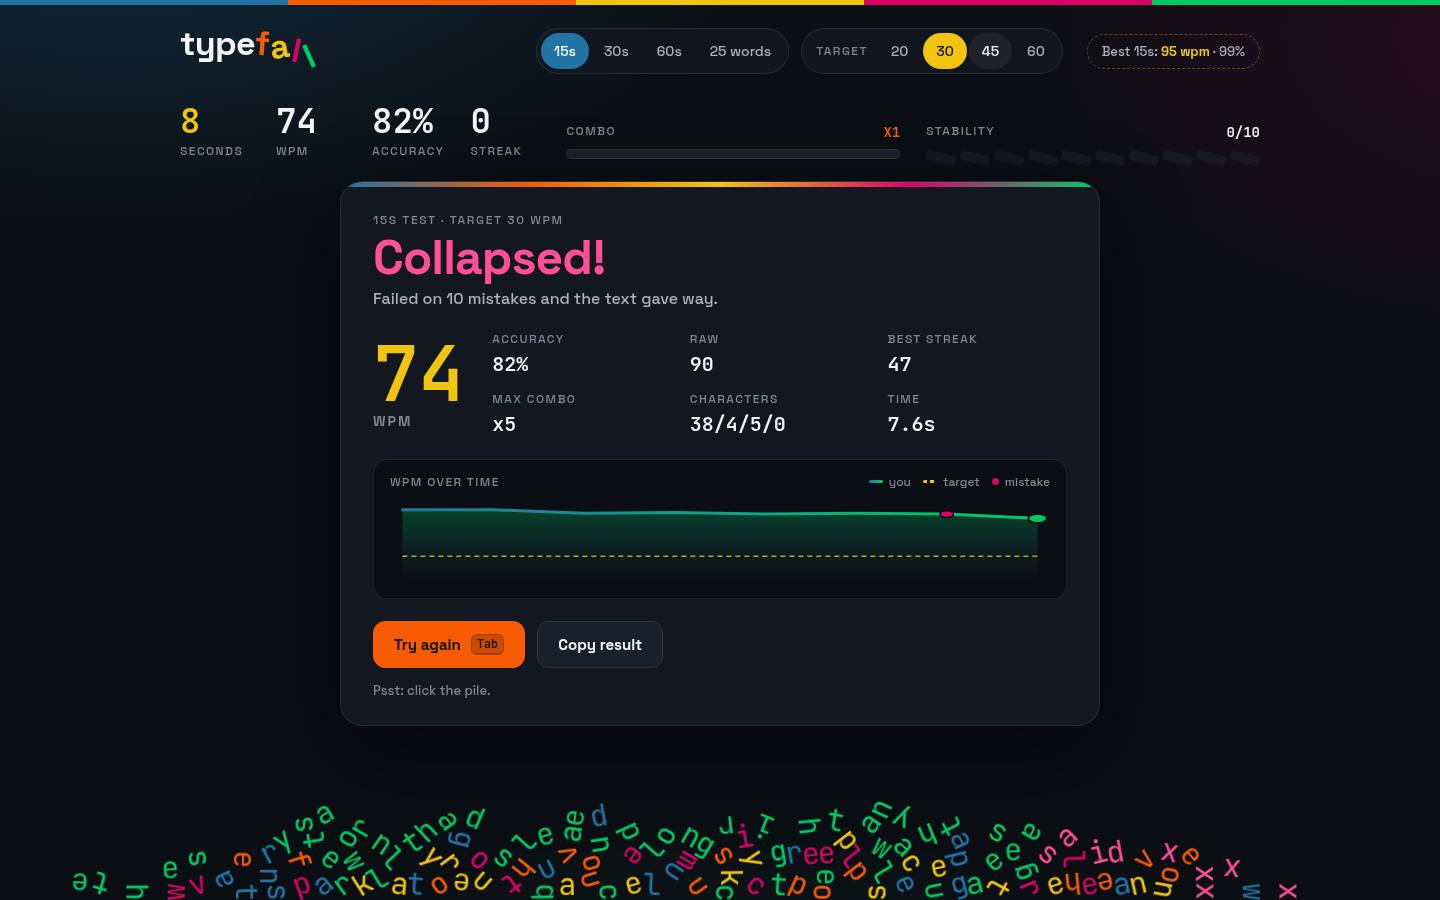Click the "target" legend entry

[x=951, y=482]
